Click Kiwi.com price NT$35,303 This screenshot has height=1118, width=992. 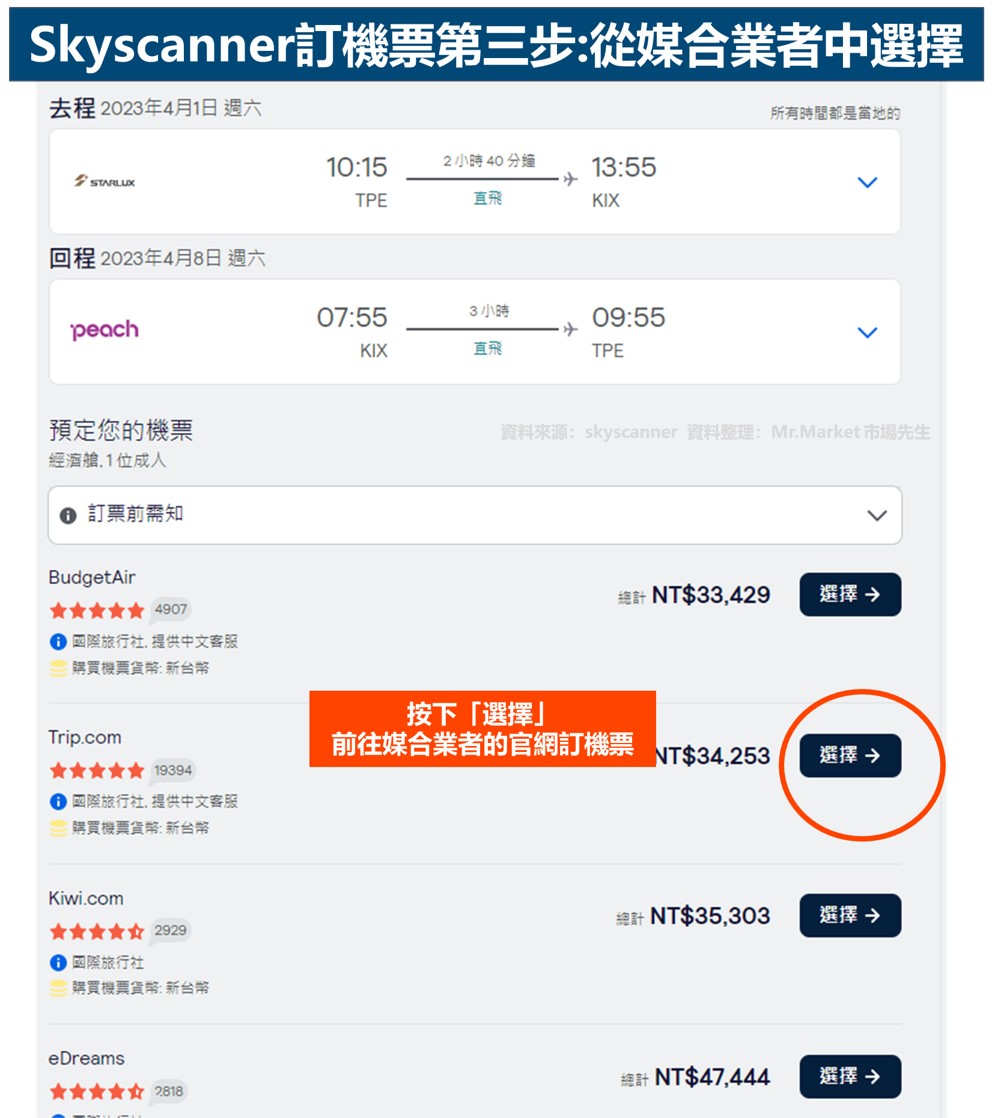tap(710, 916)
